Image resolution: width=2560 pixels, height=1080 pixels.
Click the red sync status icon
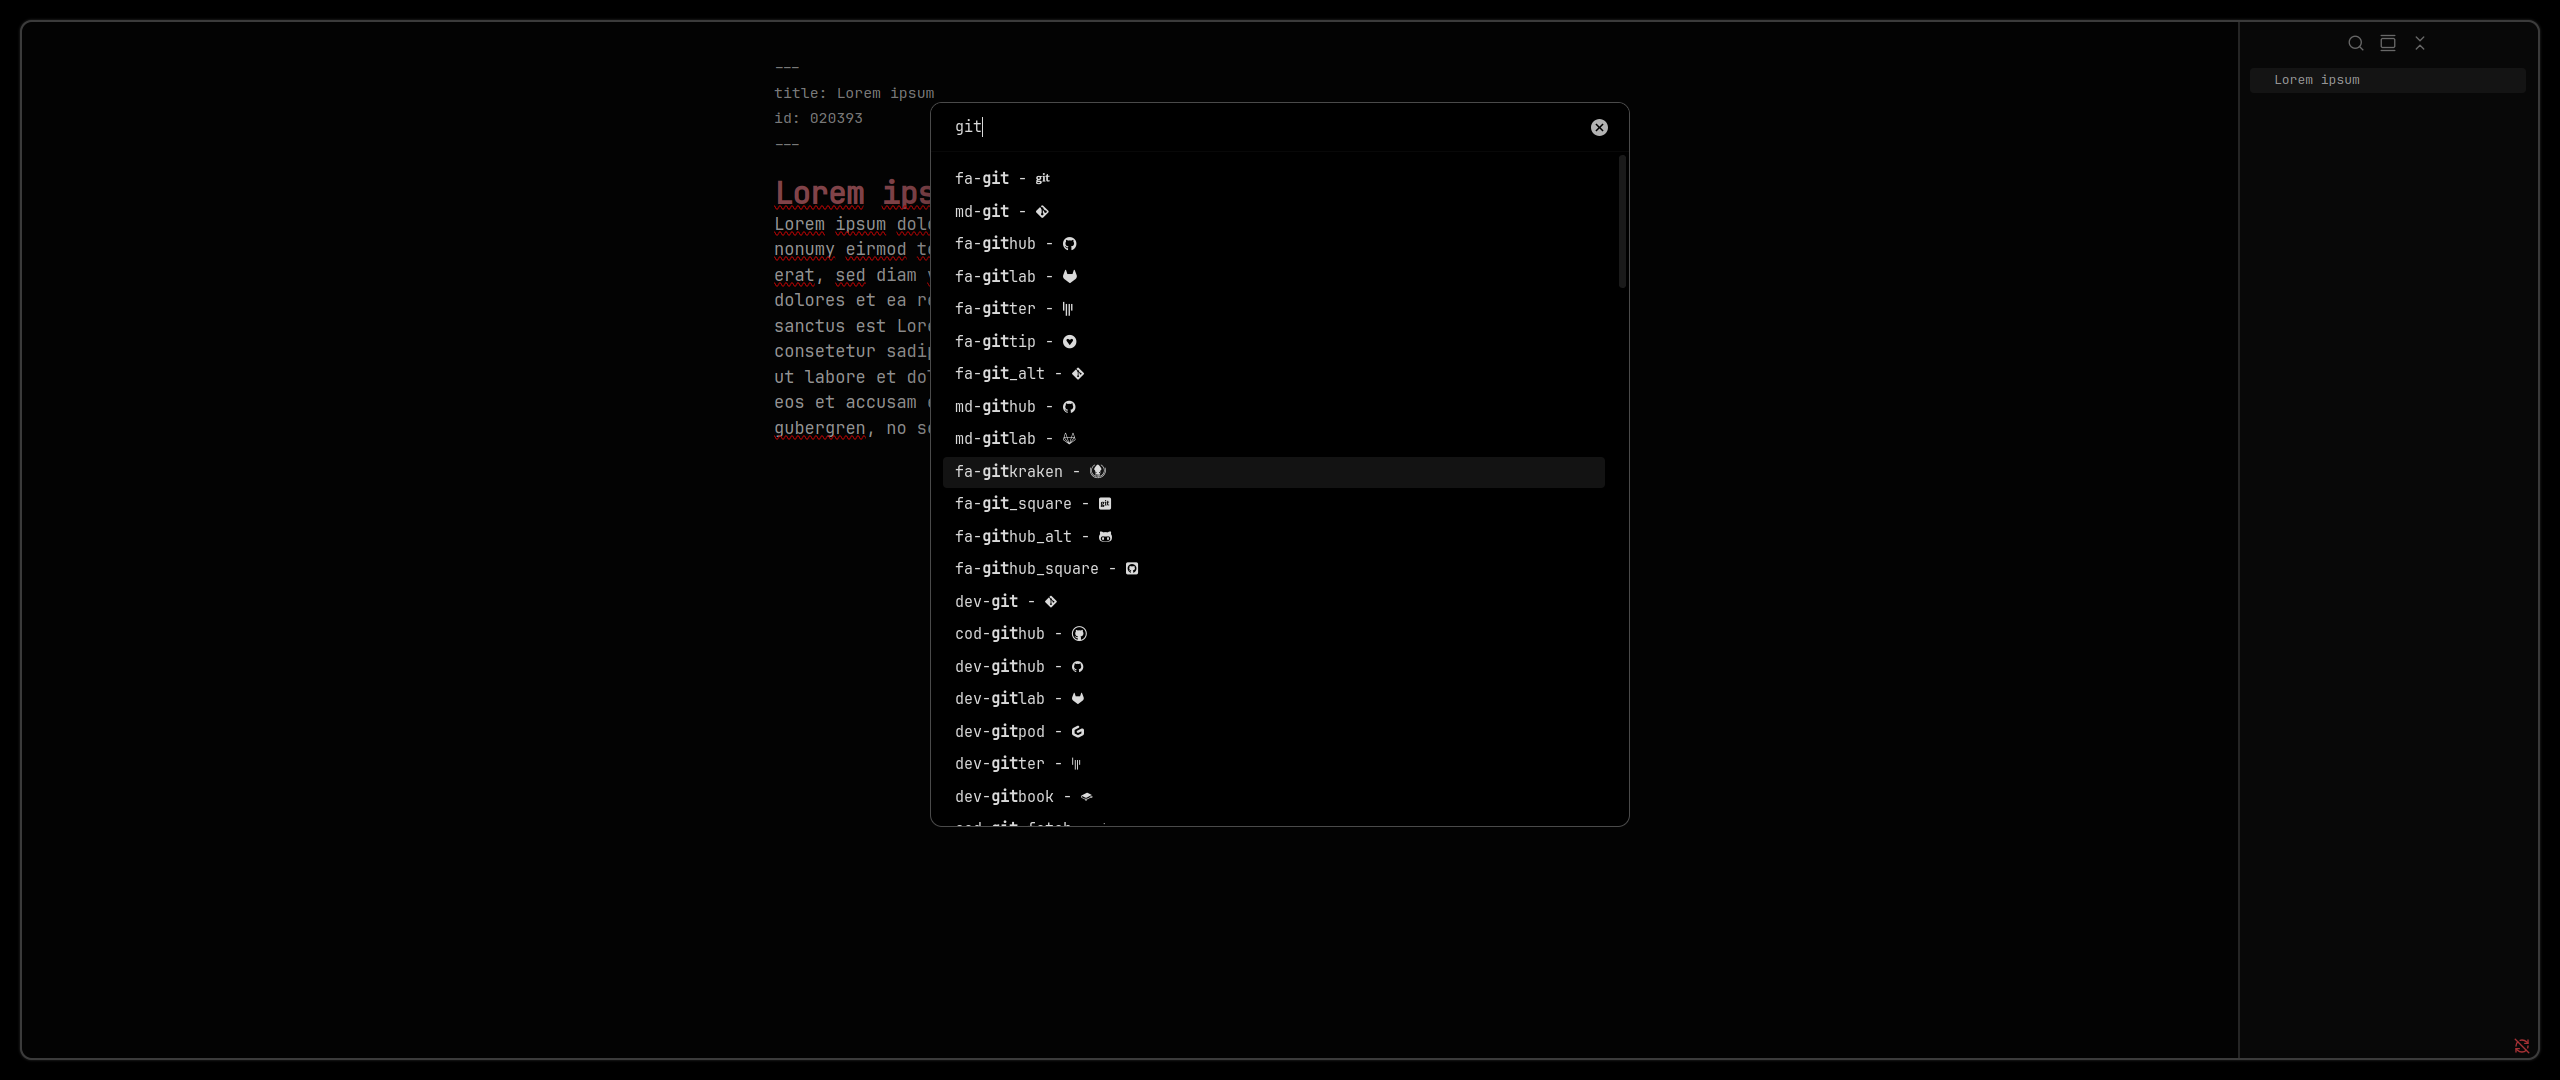pos(2521,1046)
